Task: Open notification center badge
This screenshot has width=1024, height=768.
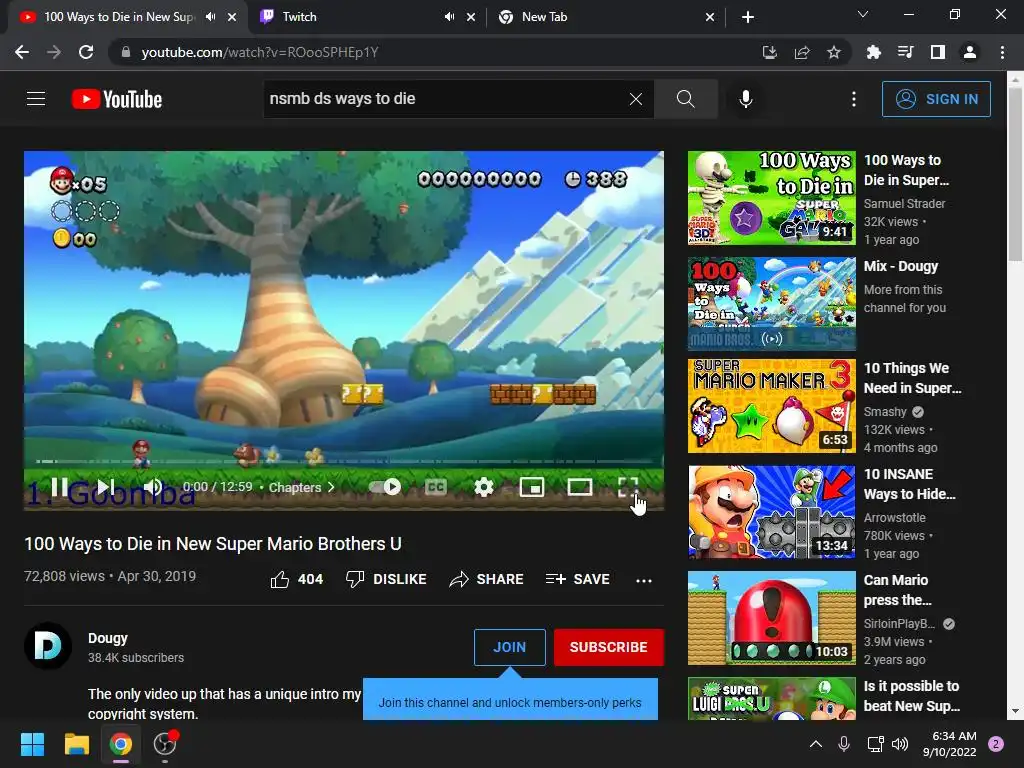Action: click(996, 744)
